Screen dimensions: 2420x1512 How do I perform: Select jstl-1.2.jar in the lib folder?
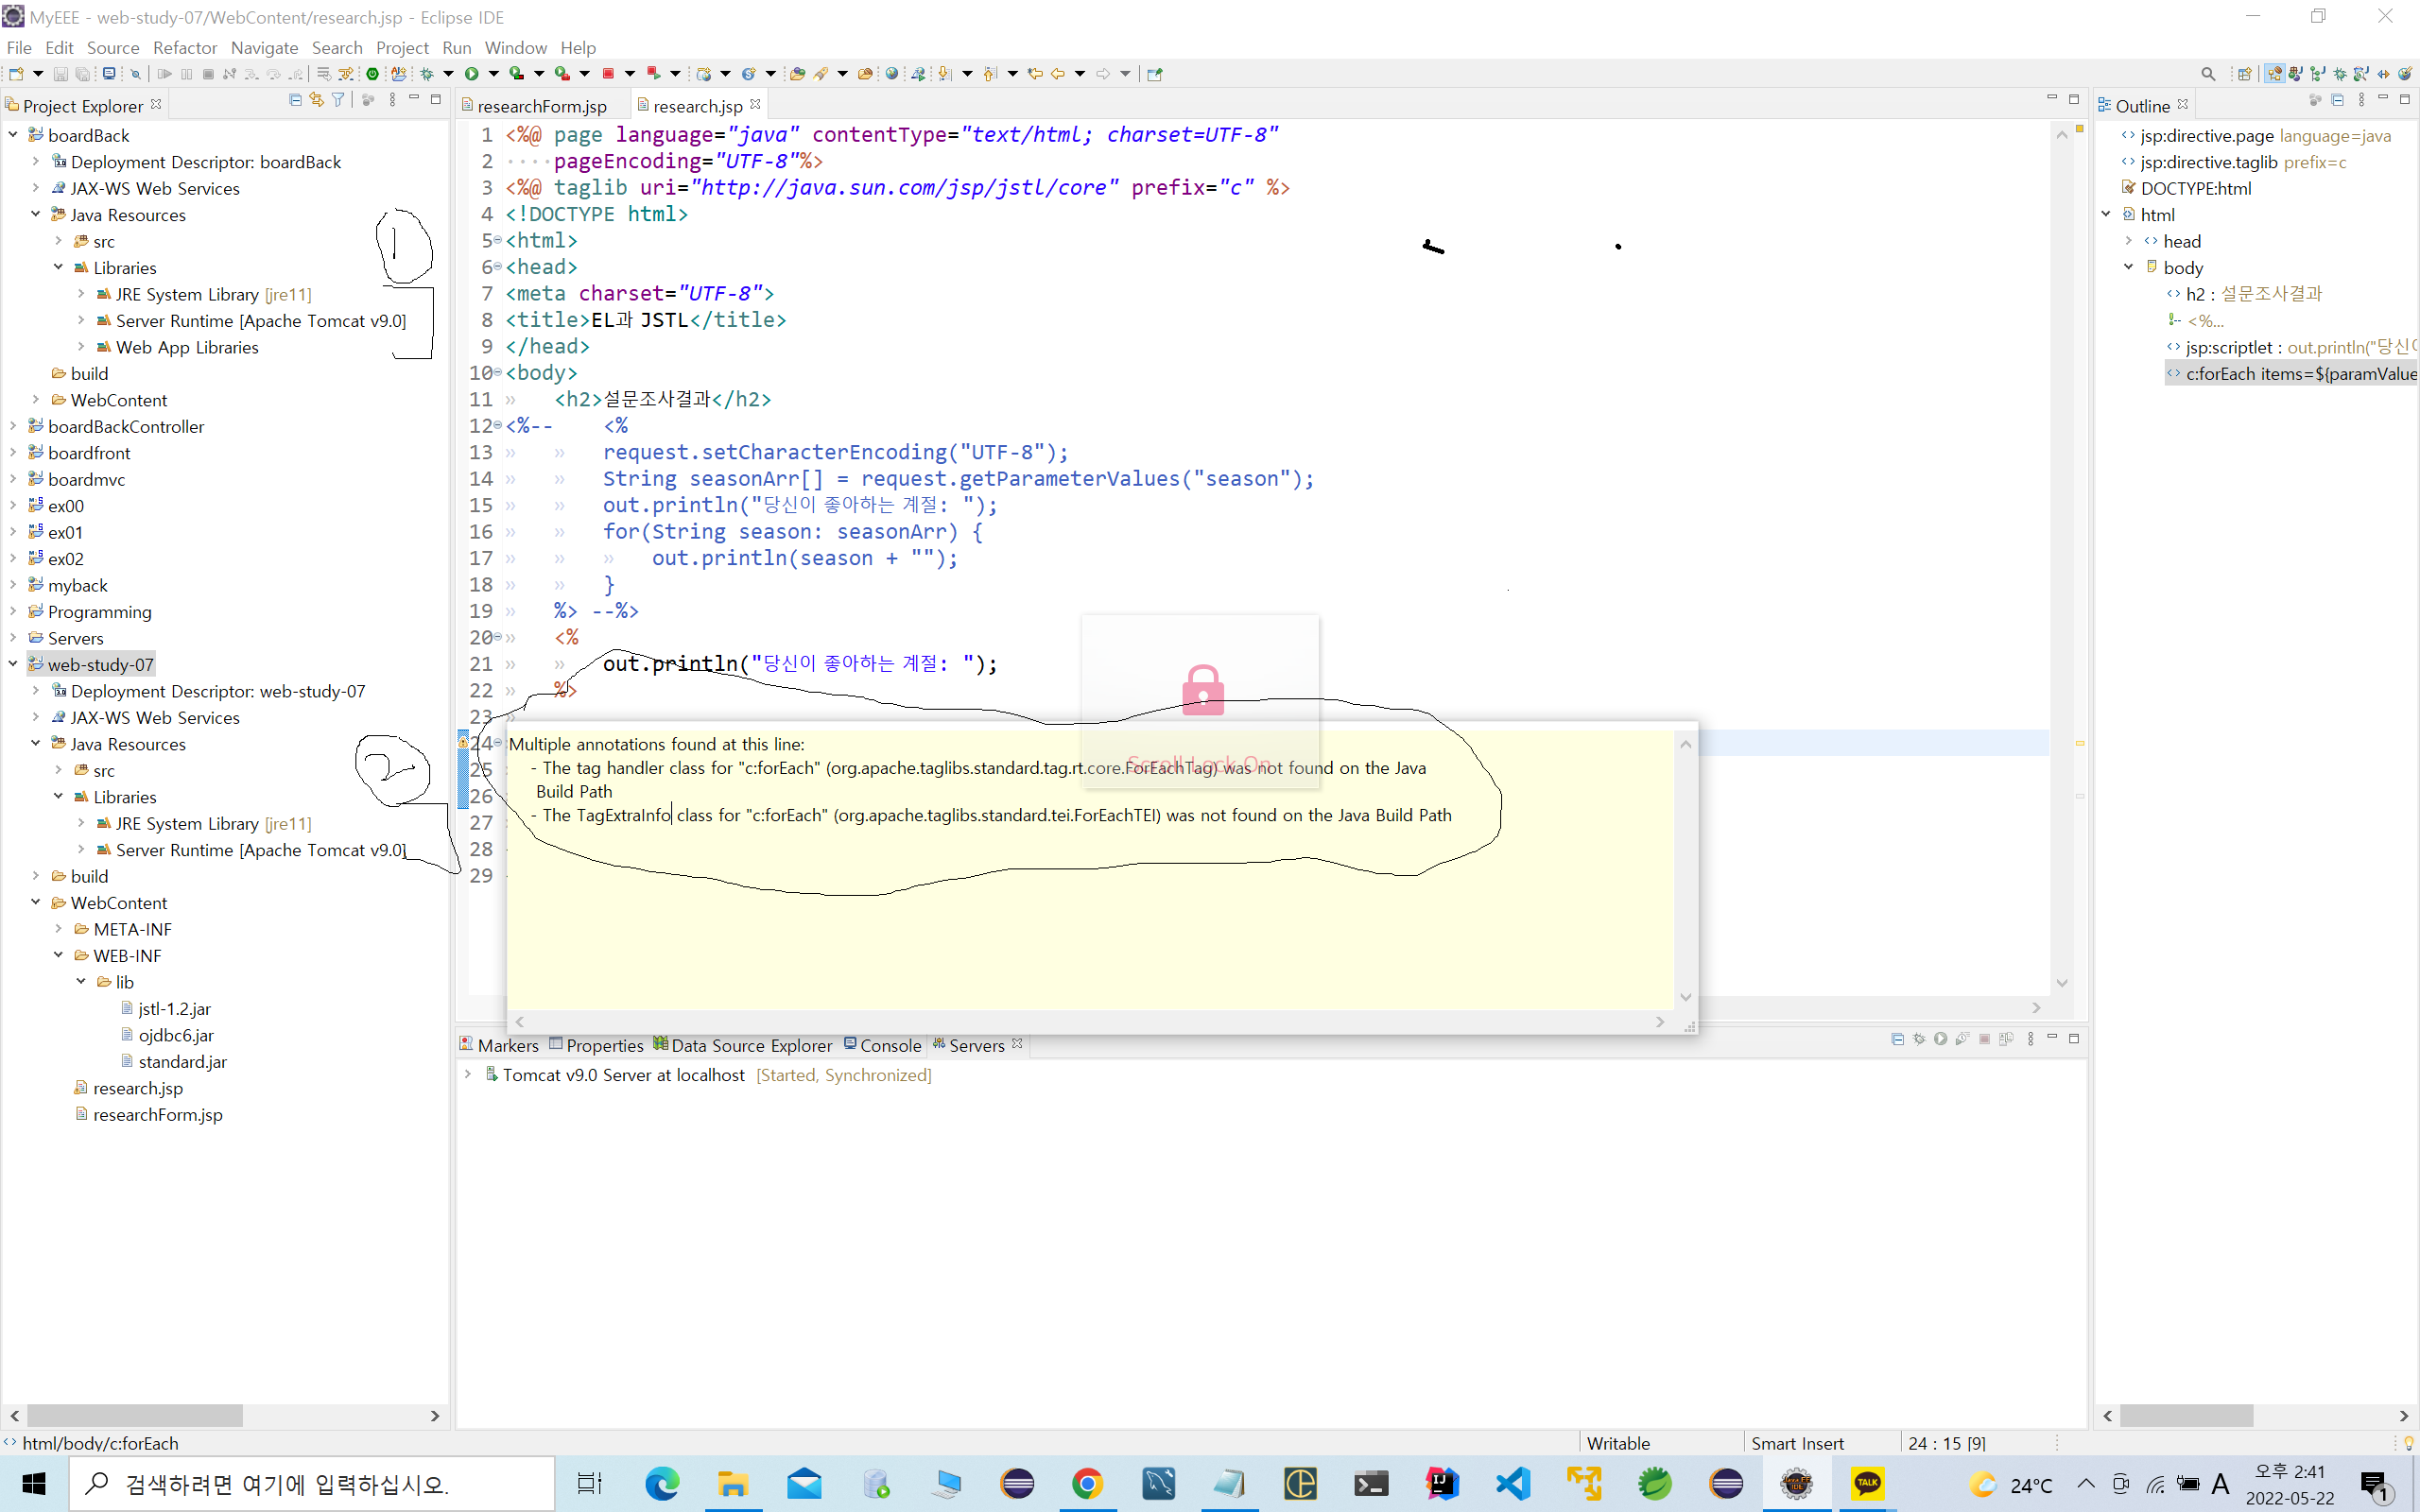pyautogui.click(x=174, y=1009)
